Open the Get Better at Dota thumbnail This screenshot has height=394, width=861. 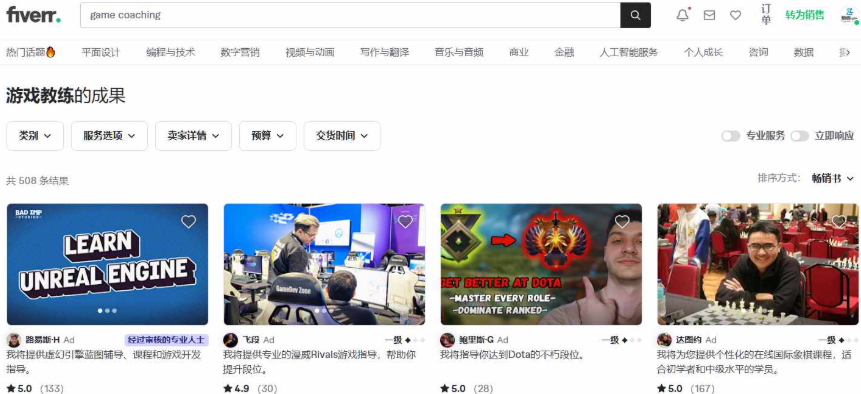point(541,264)
